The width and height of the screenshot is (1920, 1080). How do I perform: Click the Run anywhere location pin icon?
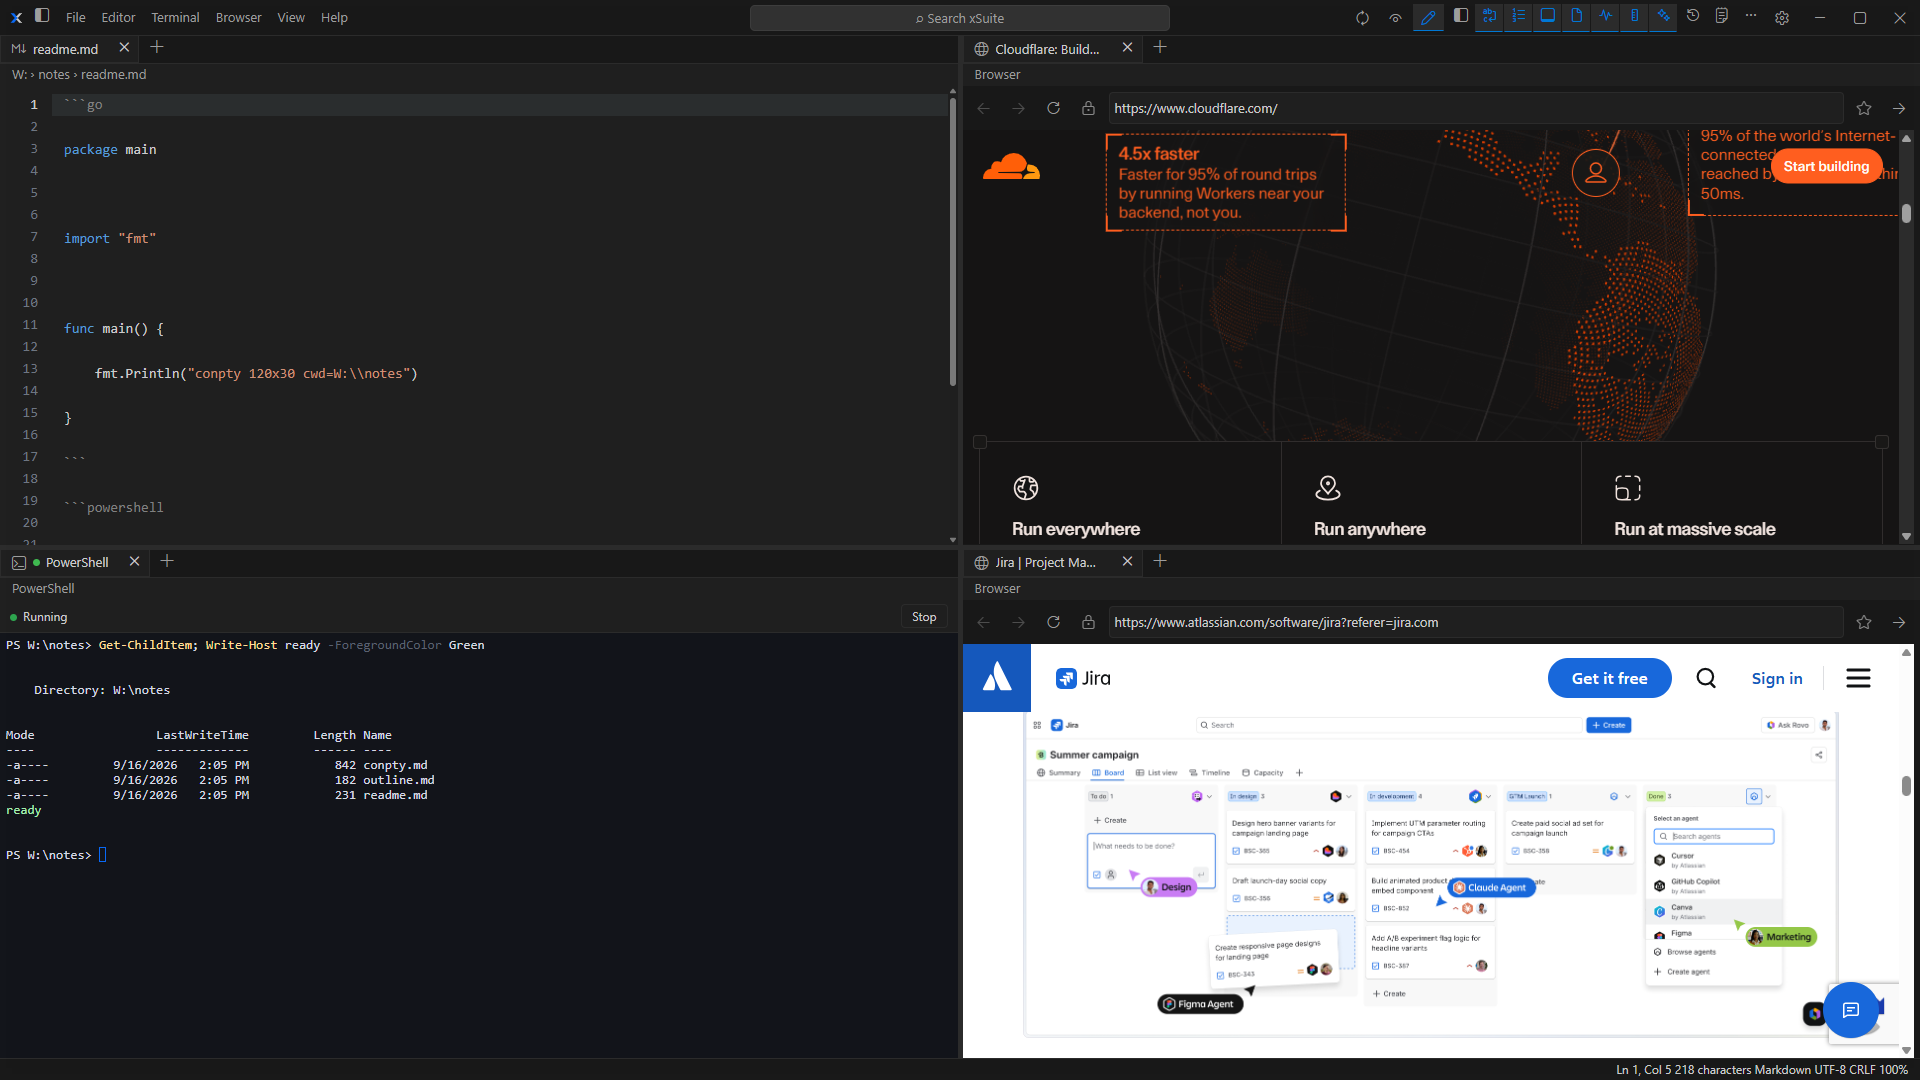click(1328, 488)
